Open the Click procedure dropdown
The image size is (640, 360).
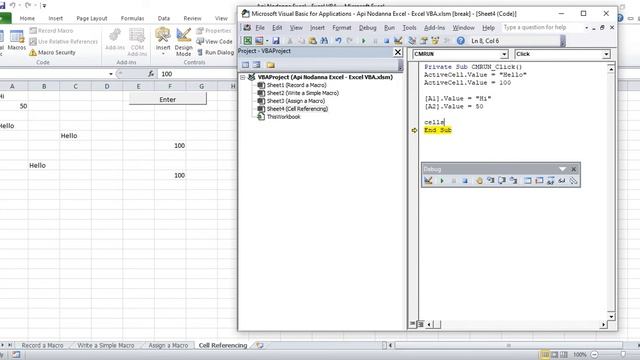point(606,54)
